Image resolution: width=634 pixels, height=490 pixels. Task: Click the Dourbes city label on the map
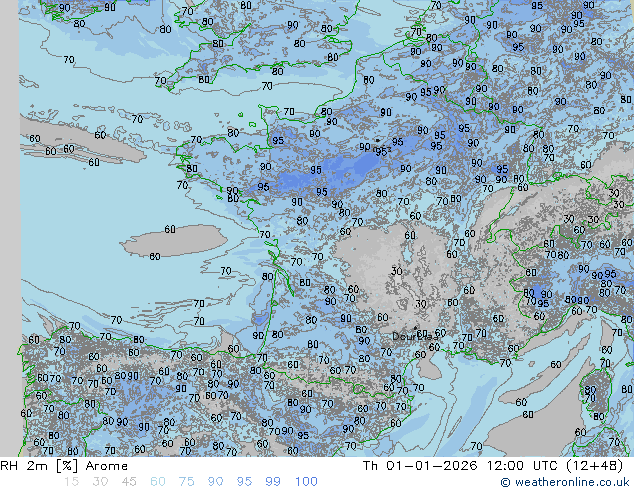click(x=409, y=337)
